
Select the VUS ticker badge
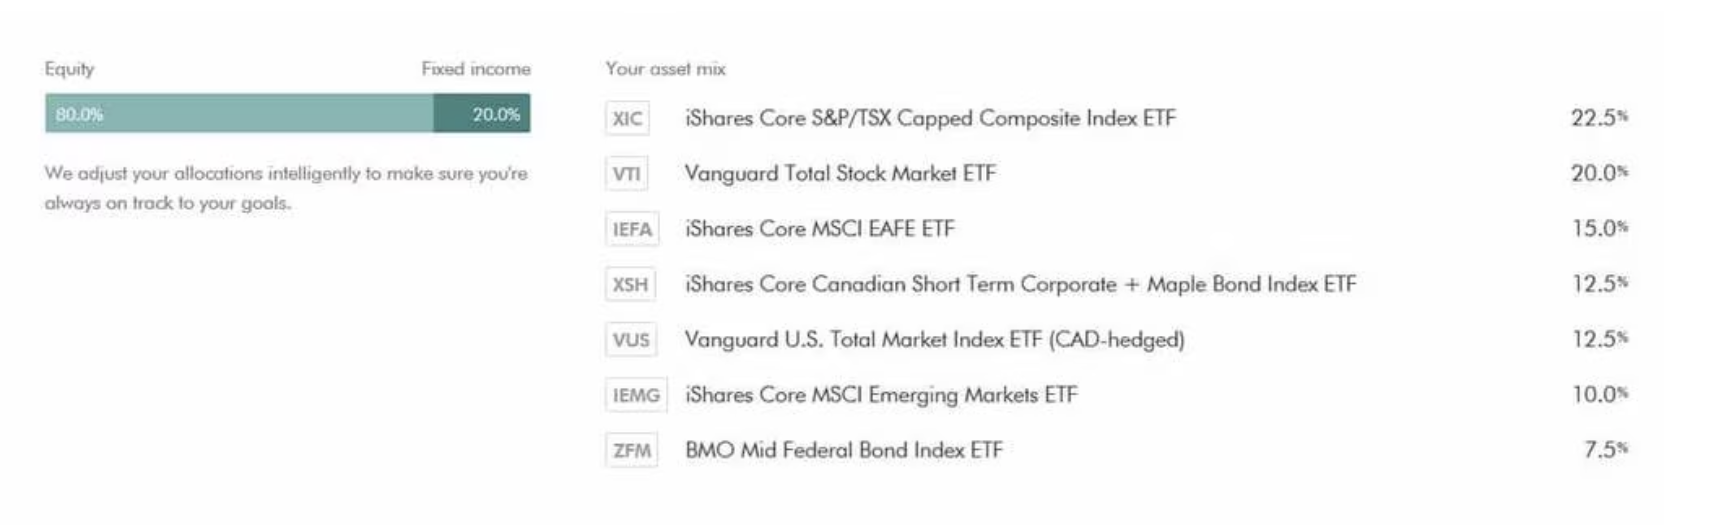[x=631, y=340]
